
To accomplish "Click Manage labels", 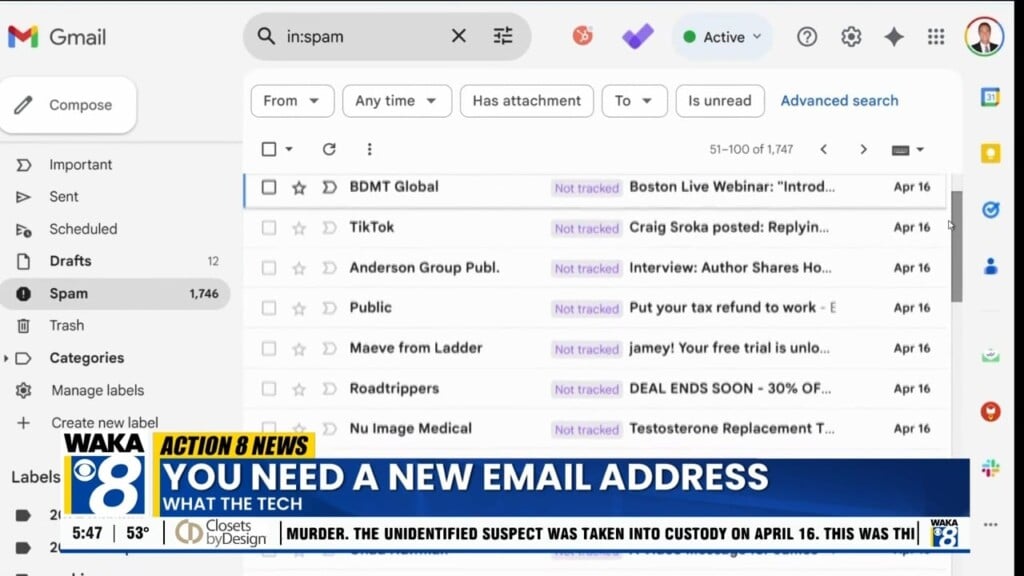I will [97, 391].
